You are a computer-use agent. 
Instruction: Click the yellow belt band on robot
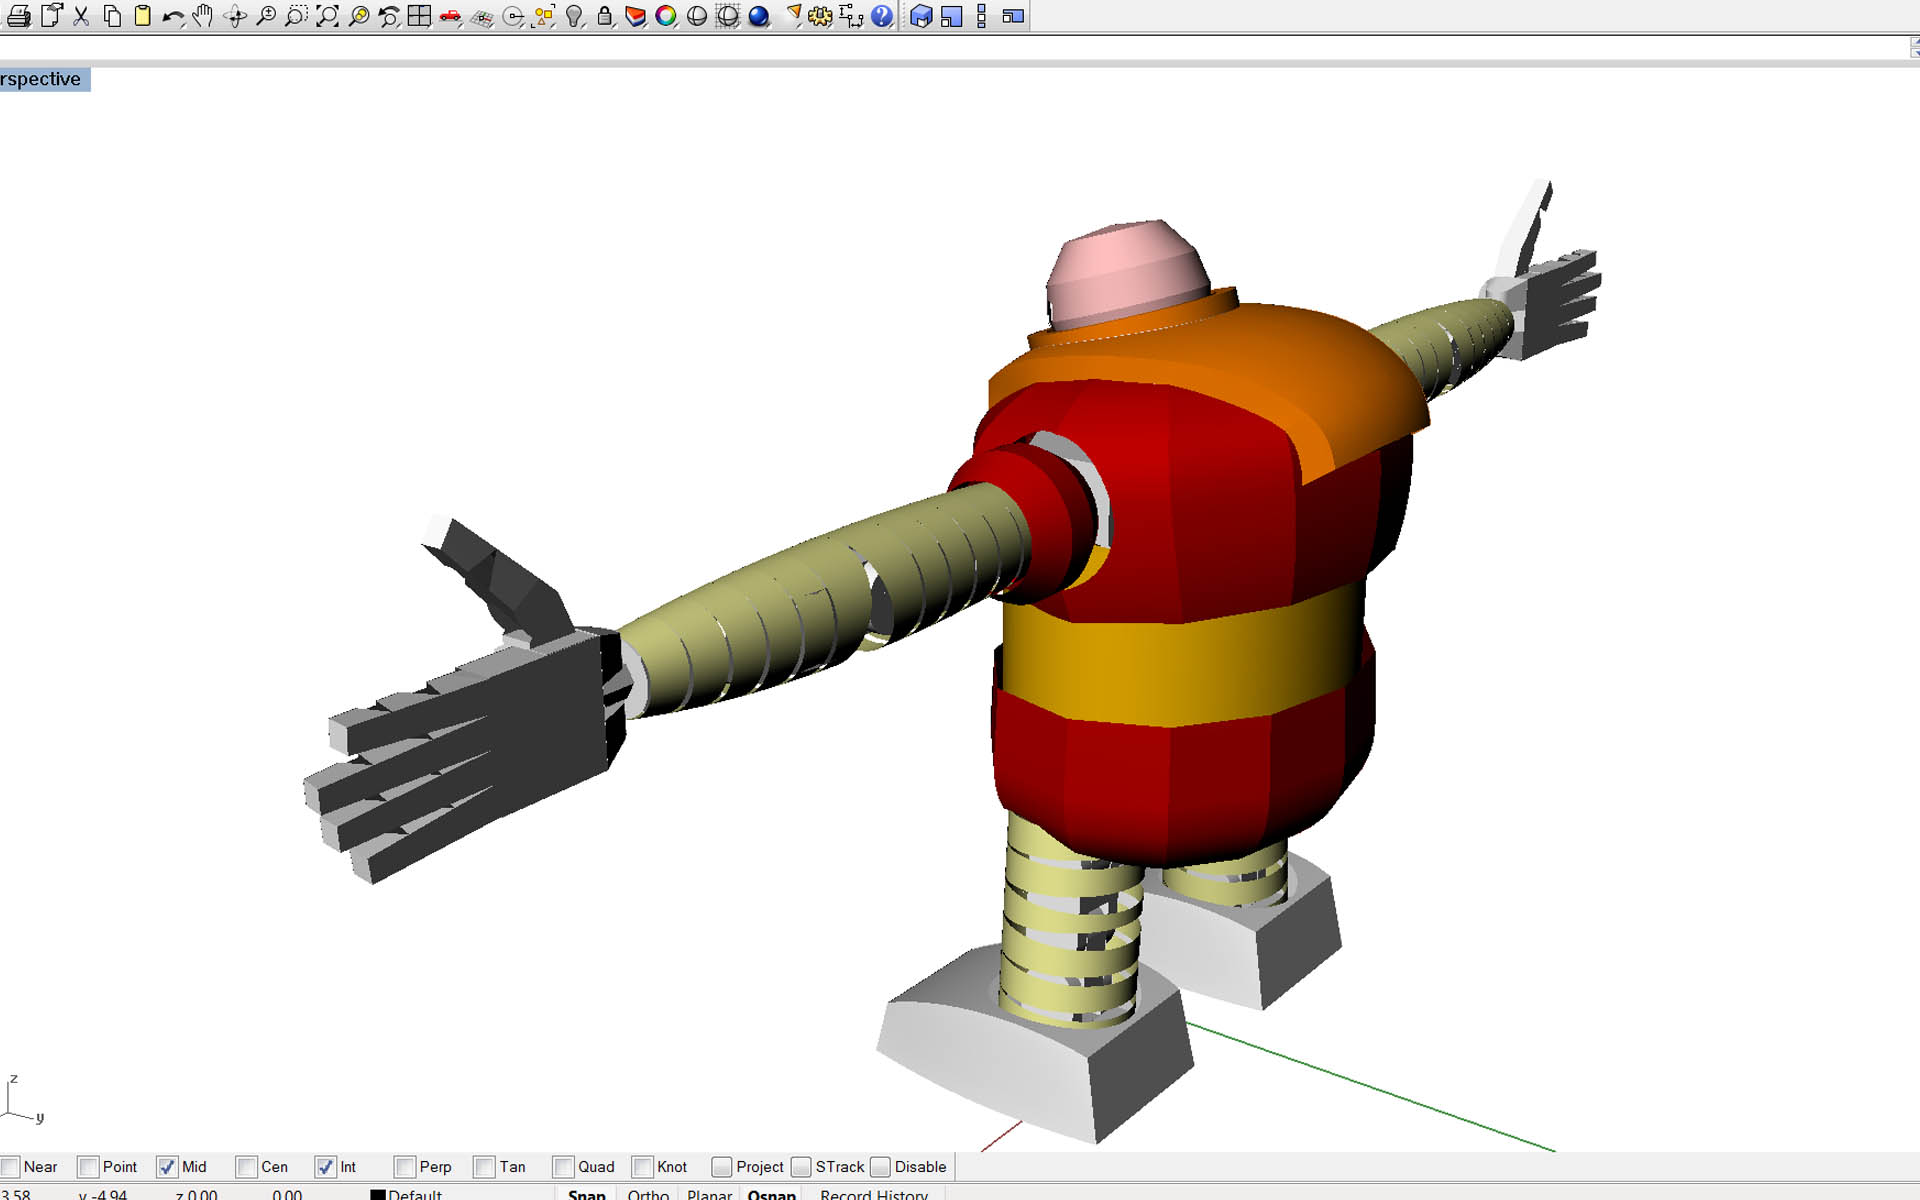[1183, 657]
